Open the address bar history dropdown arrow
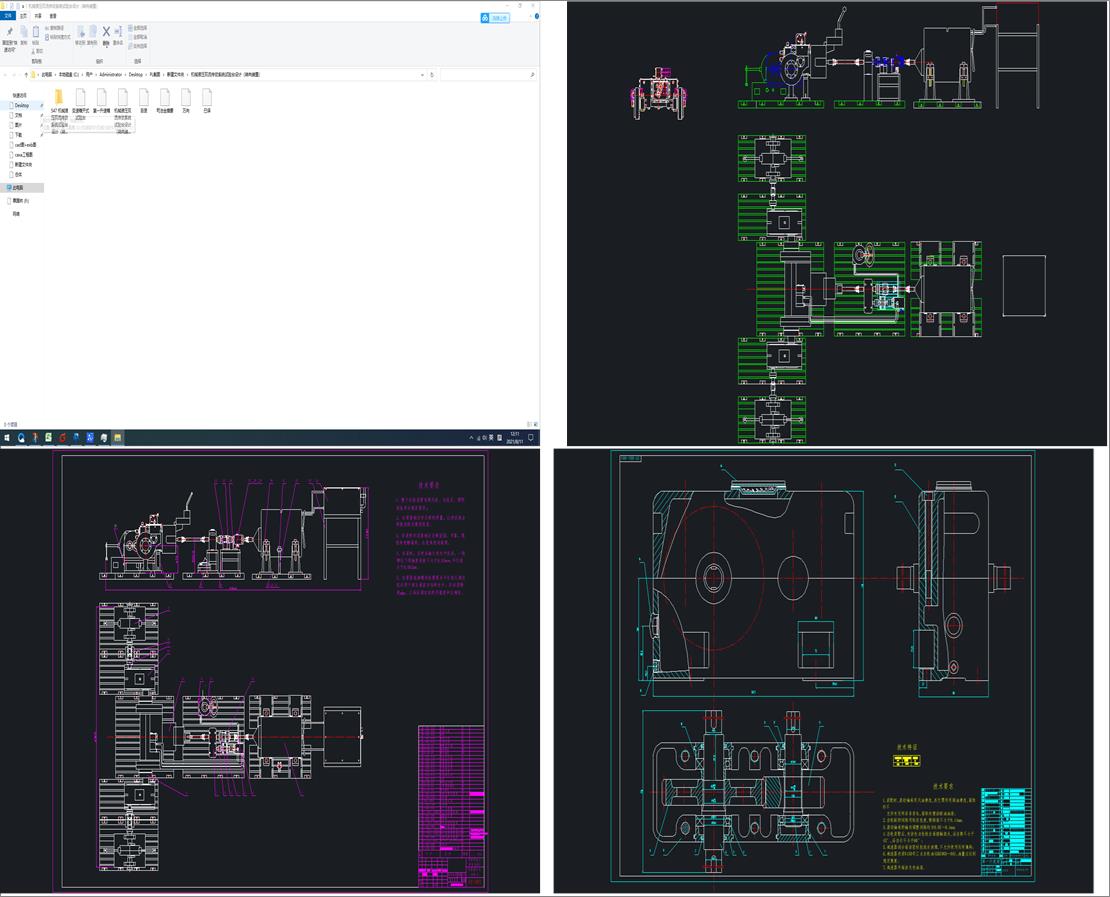 (x=423, y=74)
